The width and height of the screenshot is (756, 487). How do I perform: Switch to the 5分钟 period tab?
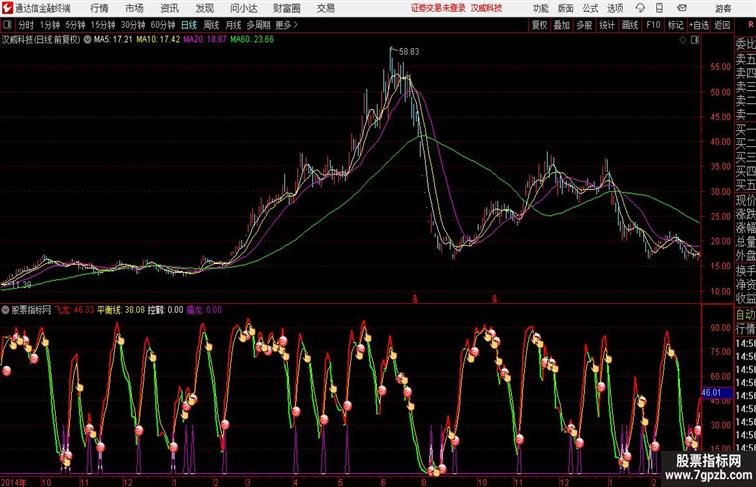tap(75, 25)
